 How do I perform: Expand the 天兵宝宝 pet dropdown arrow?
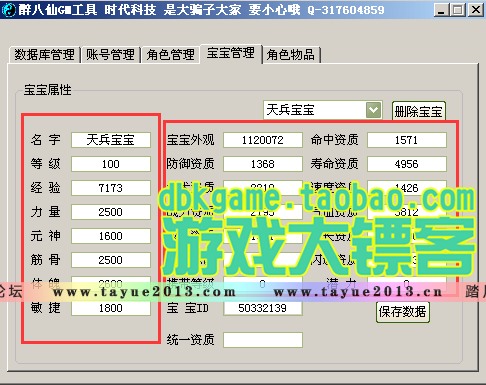click(x=373, y=110)
